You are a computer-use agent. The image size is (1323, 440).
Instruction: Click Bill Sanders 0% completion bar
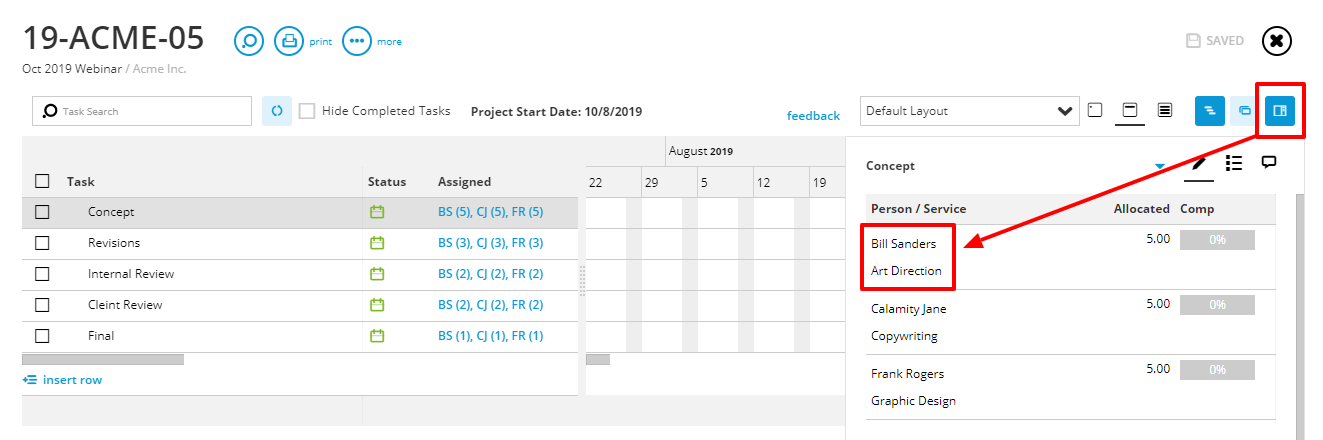(1217, 240)
